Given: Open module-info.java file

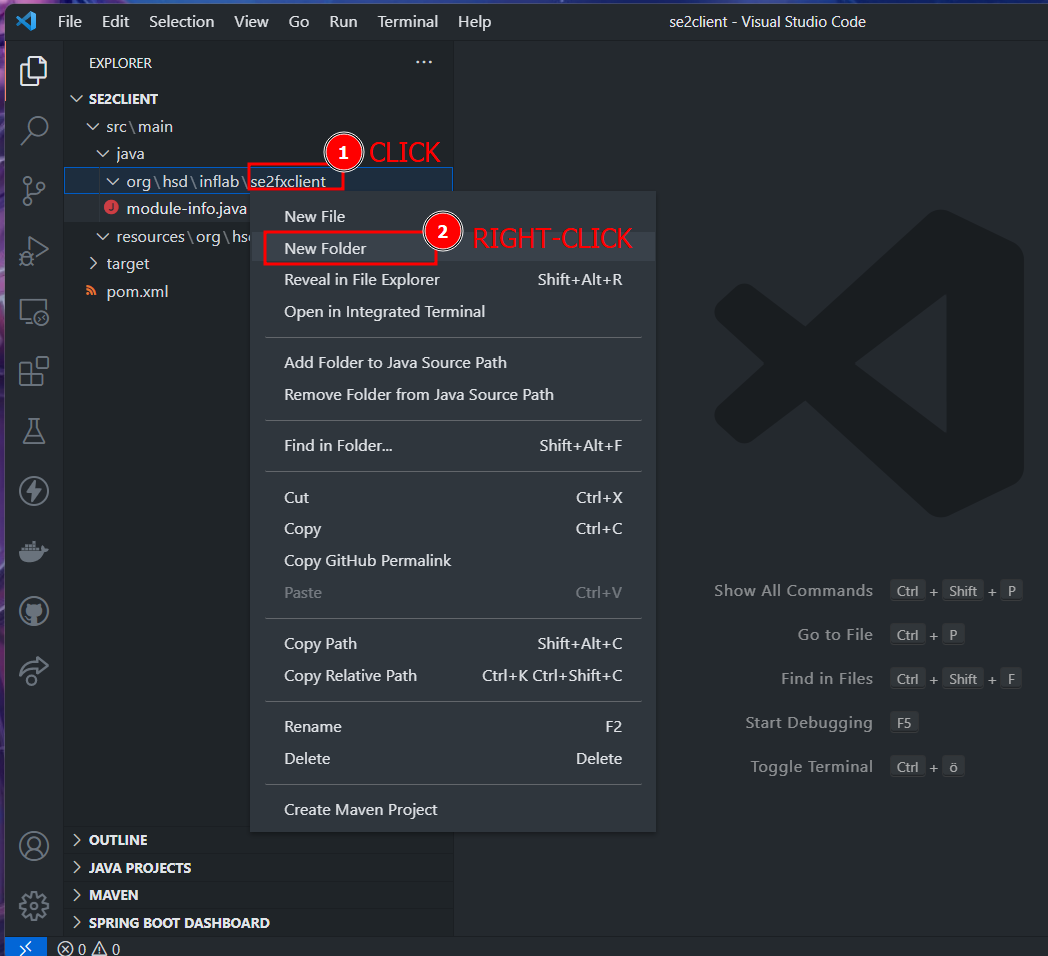Looking at the screenshot, I should (186, 209).
